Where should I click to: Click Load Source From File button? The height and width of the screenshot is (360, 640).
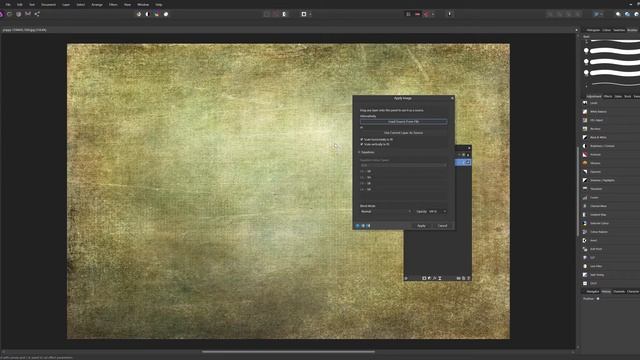pos(403,122)
